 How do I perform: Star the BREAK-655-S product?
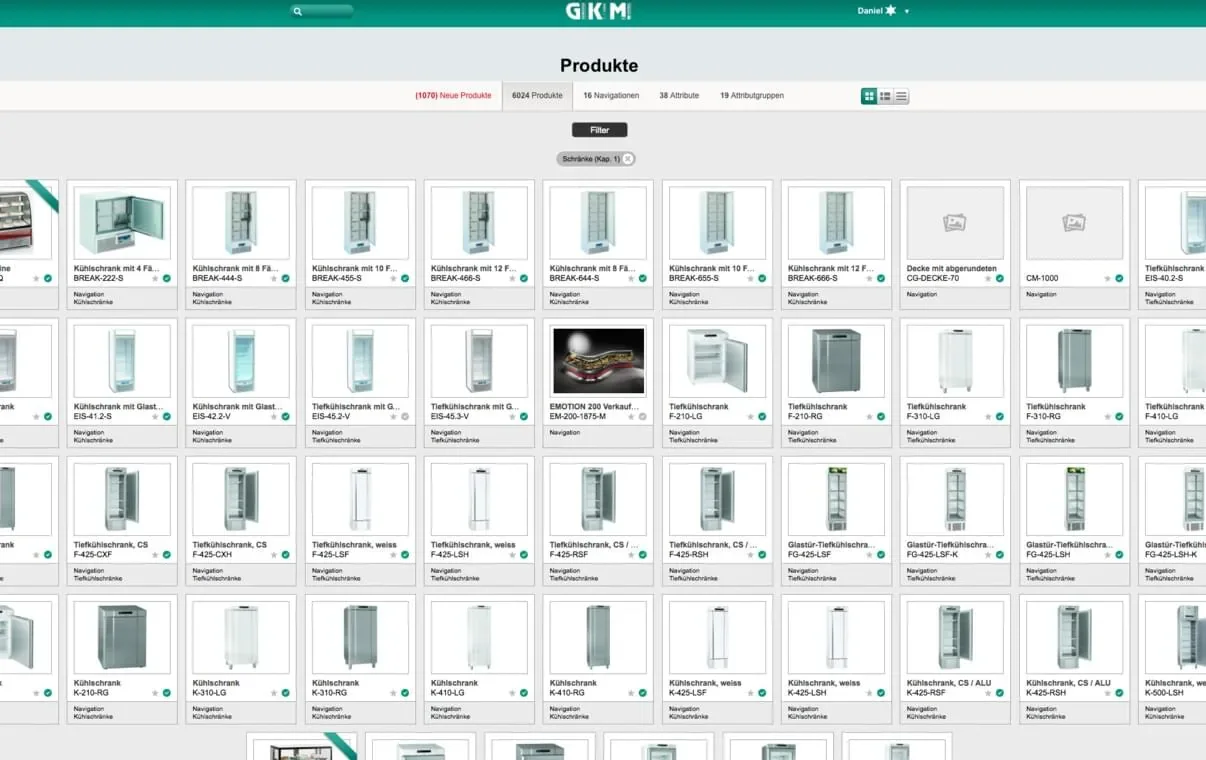click(x=751, y=278)
